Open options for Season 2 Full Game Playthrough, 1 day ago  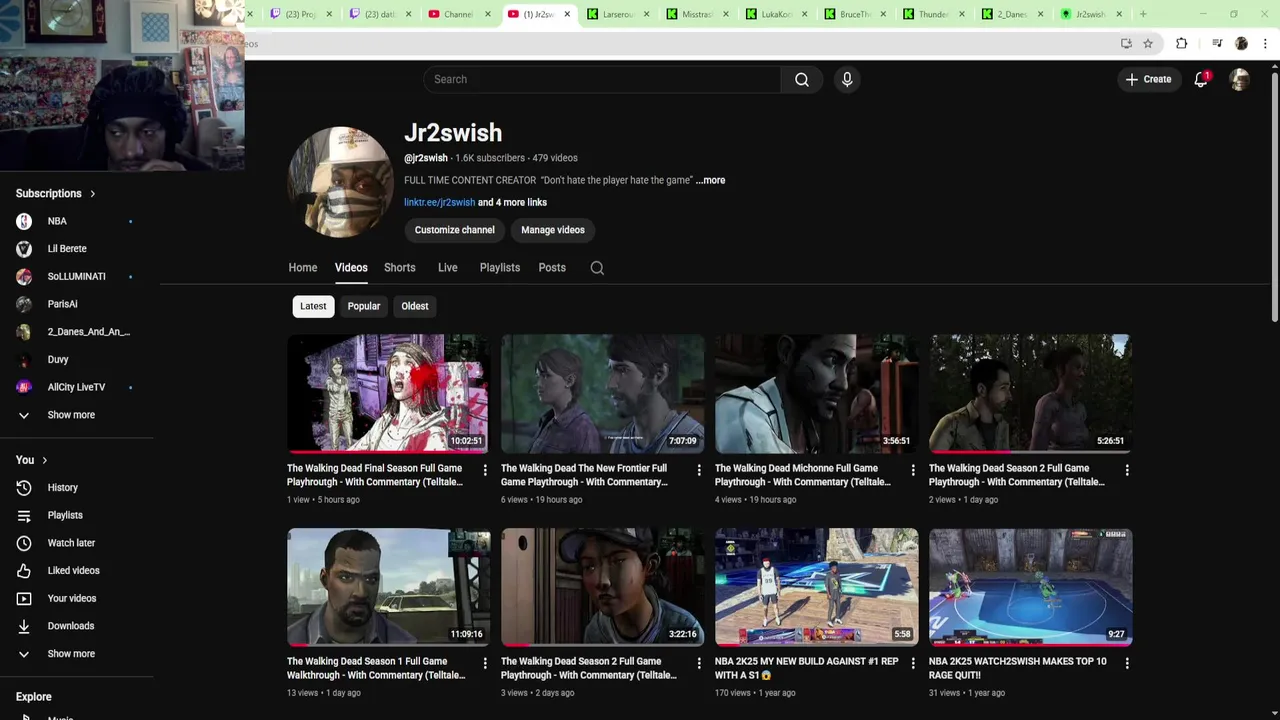pyautogui.click(x=1127, y=469)
